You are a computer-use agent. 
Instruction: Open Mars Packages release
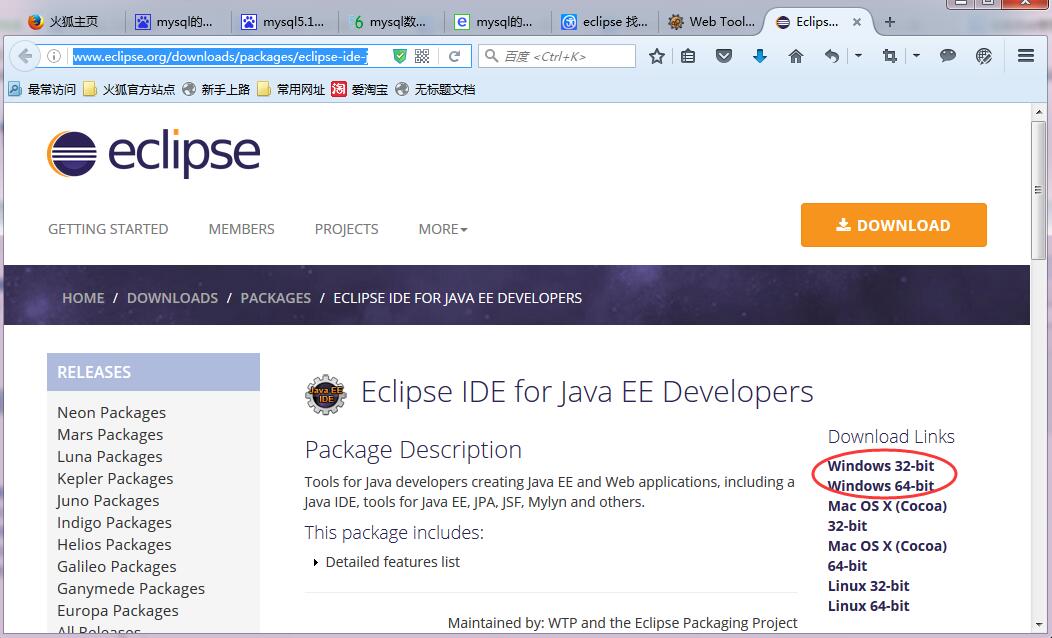pyautogui.click(x=110, y=435)
